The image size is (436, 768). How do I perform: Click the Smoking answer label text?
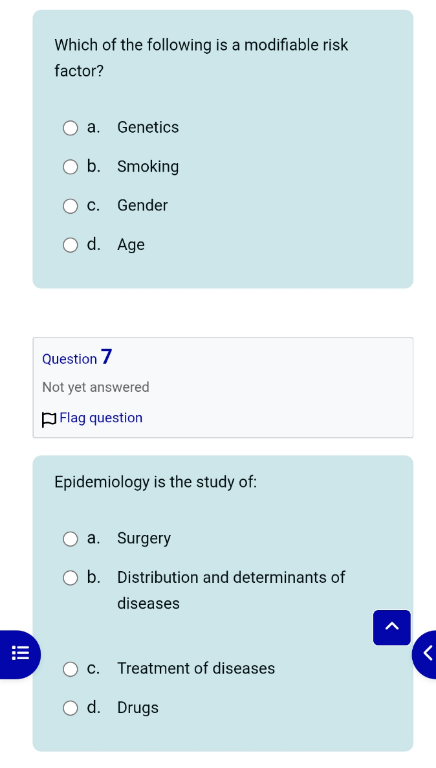click(148, 167)
